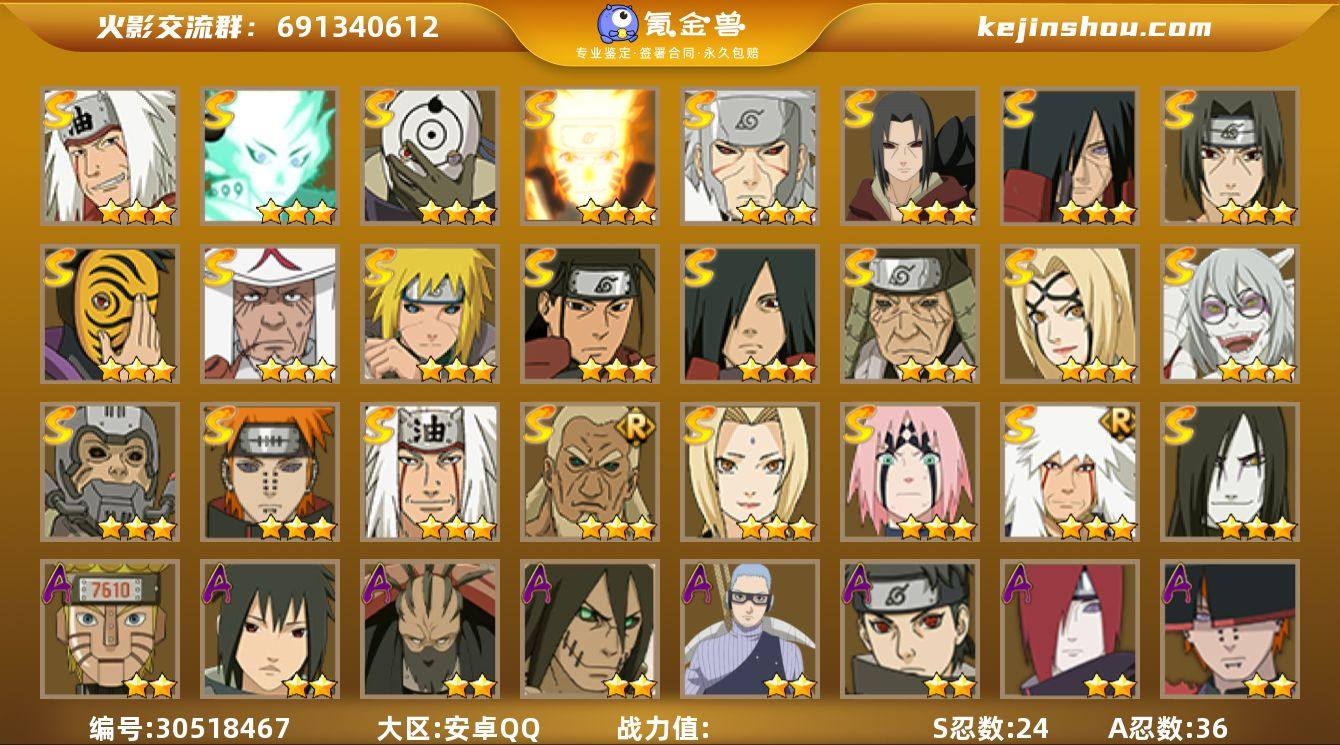Viewport: 1340px width, 745px height.
Task: Select the cyan glowing Susanoo portrait
Action: click(x=270, y=155)
